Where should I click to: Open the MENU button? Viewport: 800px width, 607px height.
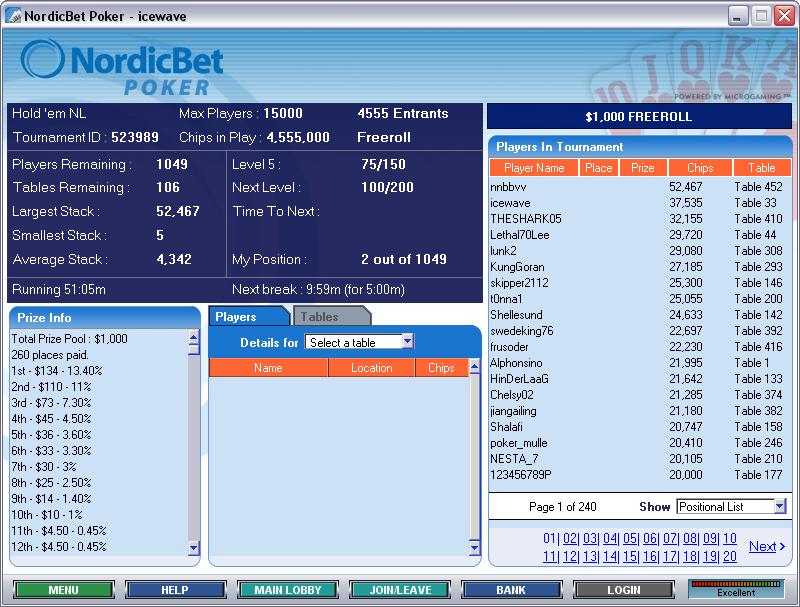63,590
